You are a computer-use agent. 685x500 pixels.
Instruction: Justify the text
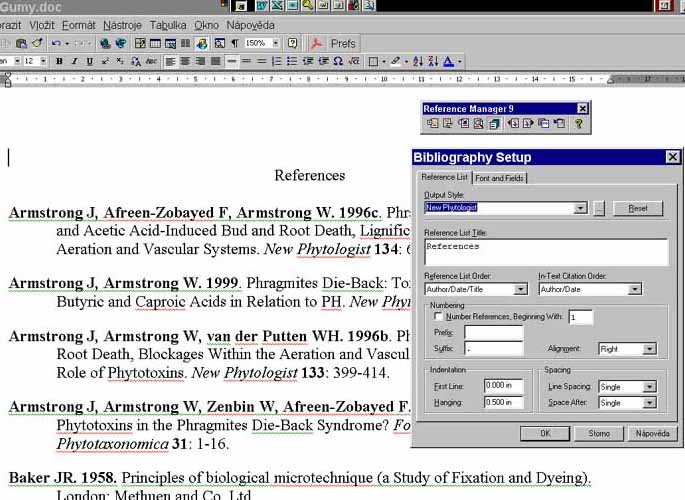[x=215, y=61]
